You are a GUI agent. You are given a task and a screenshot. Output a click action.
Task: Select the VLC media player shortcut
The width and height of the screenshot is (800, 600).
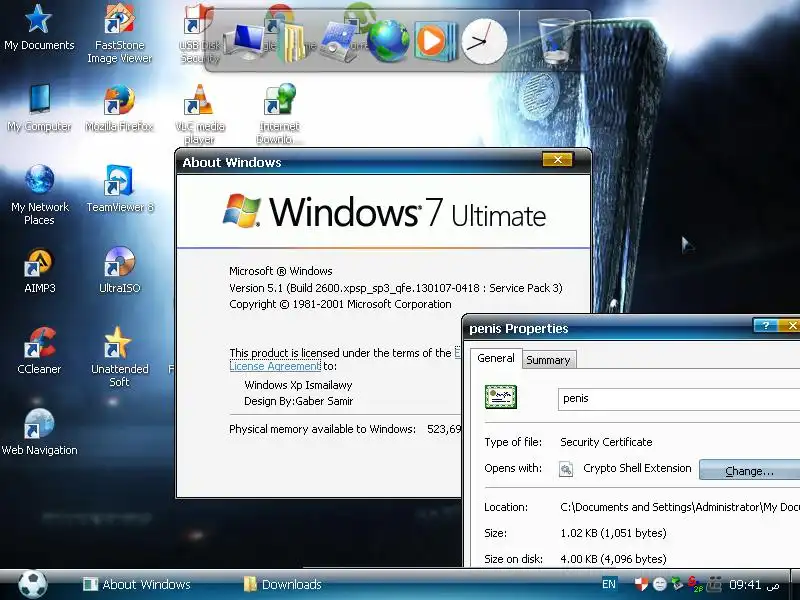point(199,114)
